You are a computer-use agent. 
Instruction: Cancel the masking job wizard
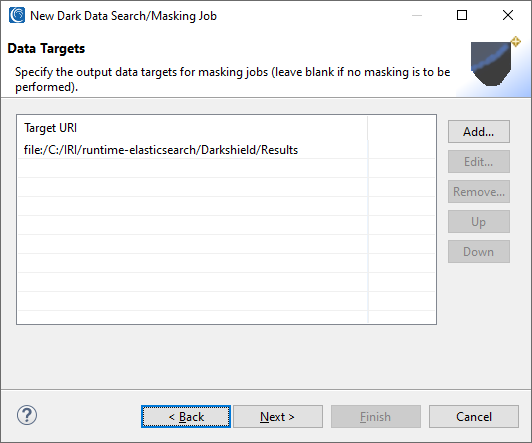(474, 417)
